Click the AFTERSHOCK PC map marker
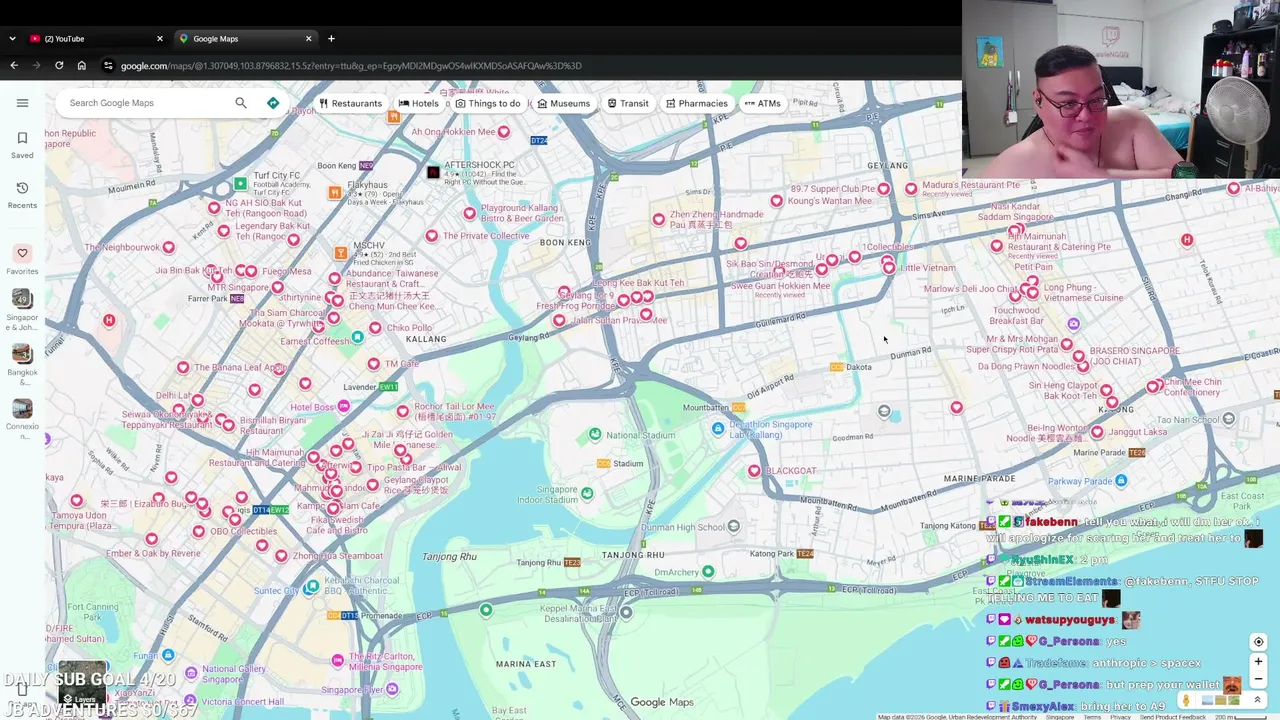 433,172
